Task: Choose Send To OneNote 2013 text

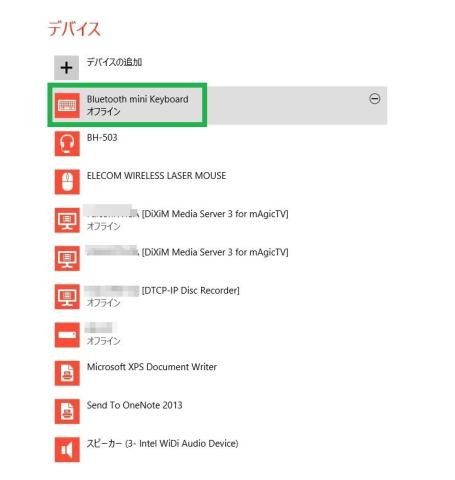Action: pos(134,405)
